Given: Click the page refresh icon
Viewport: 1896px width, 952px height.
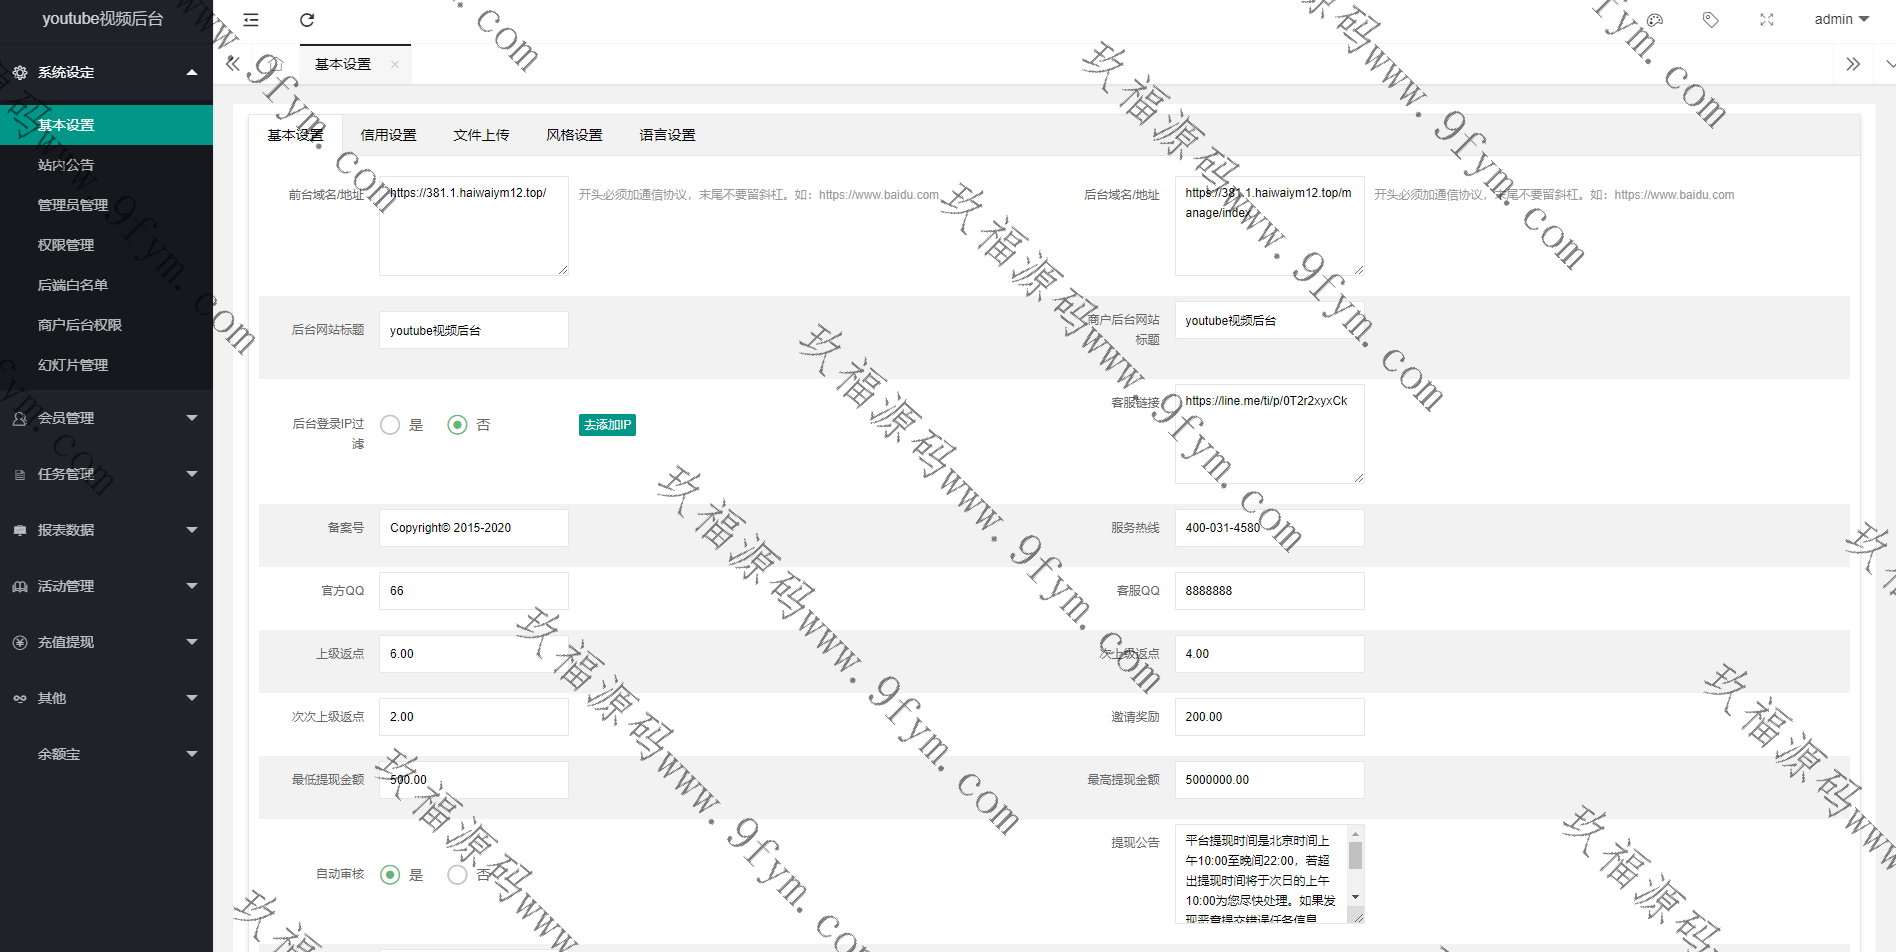Looking at the screenshot, I should [x=307, y=20].
